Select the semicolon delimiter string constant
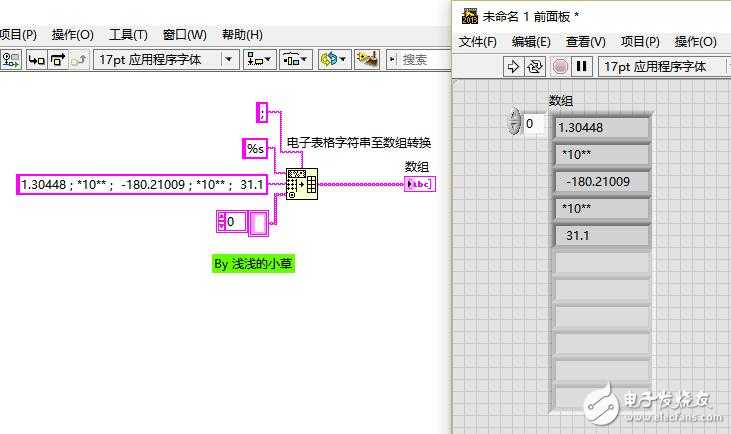 [x=262, y=112]
